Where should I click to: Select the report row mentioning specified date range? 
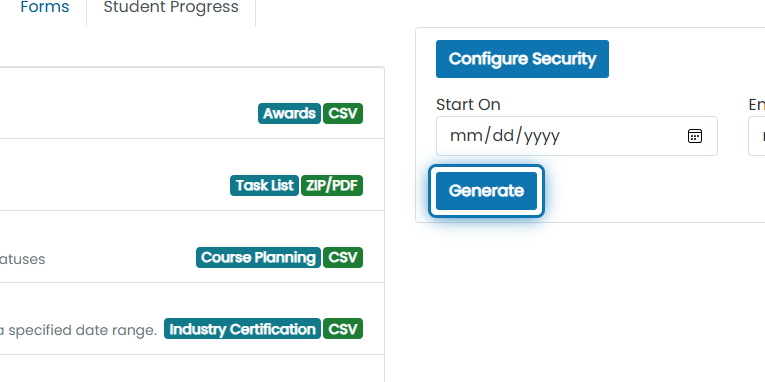(192, 319)
